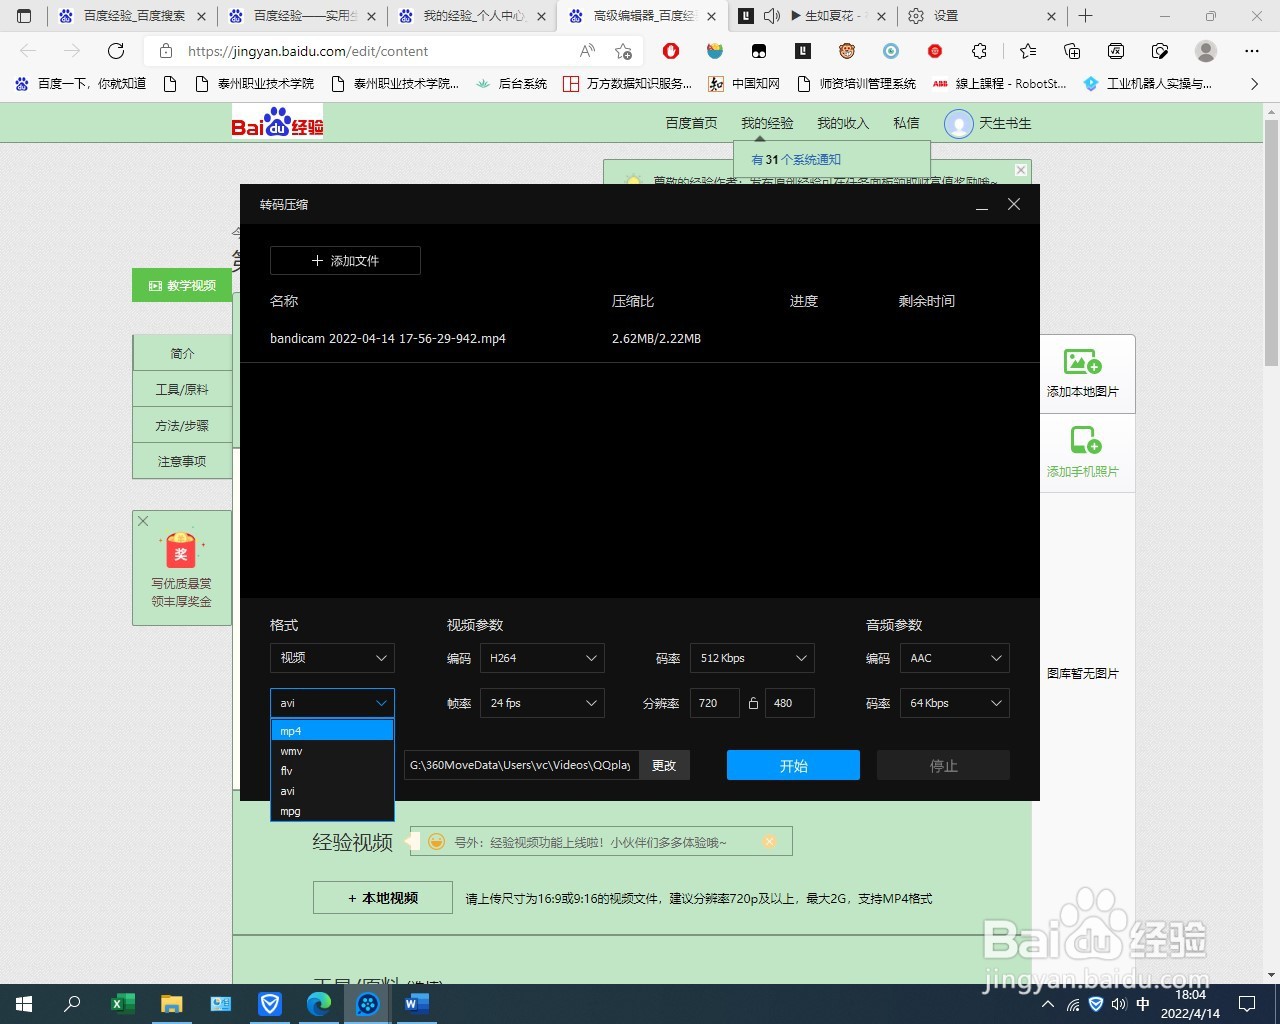Open File Explorer from the taskbar

tap(172, 1004)
